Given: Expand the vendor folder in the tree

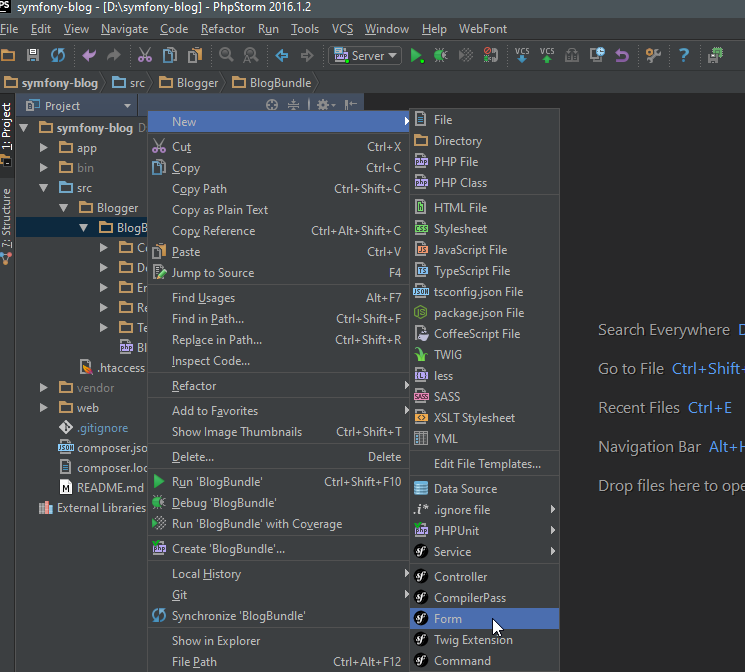Looking at the screenshot, I should pos(43,387).
